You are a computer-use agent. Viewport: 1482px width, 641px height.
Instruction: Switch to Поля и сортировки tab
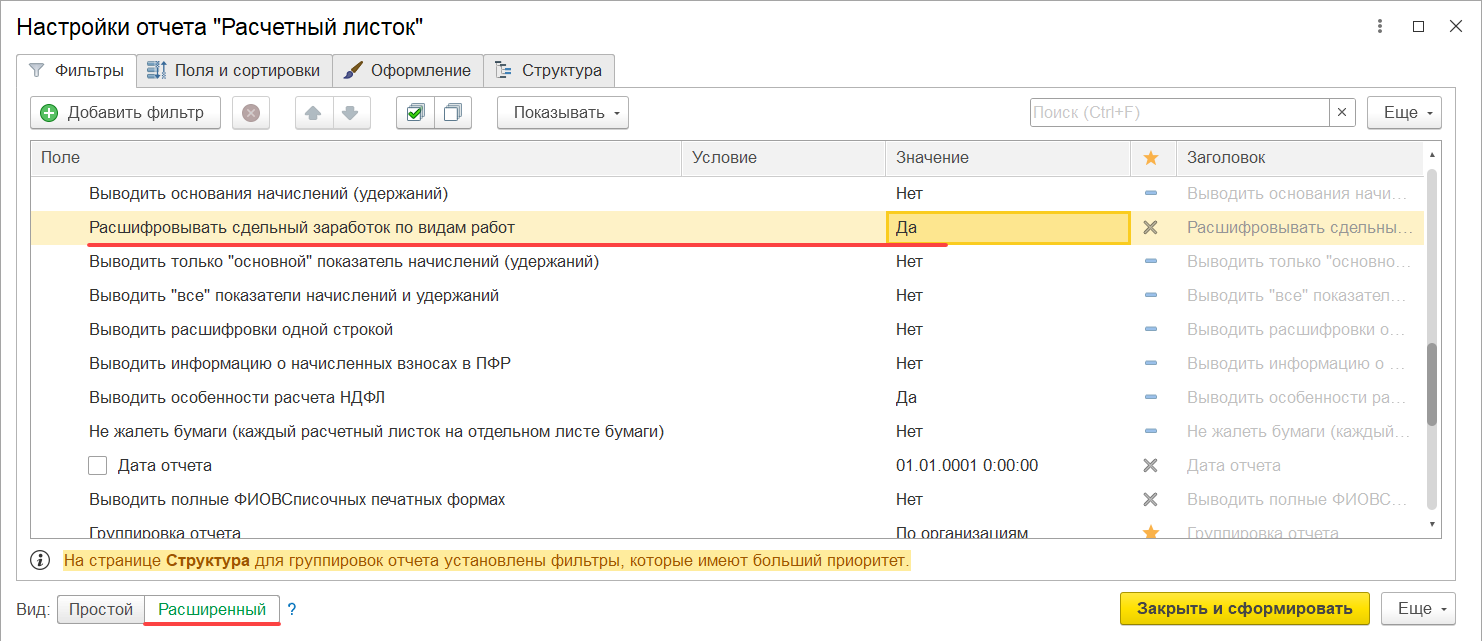tap(234, 70)
